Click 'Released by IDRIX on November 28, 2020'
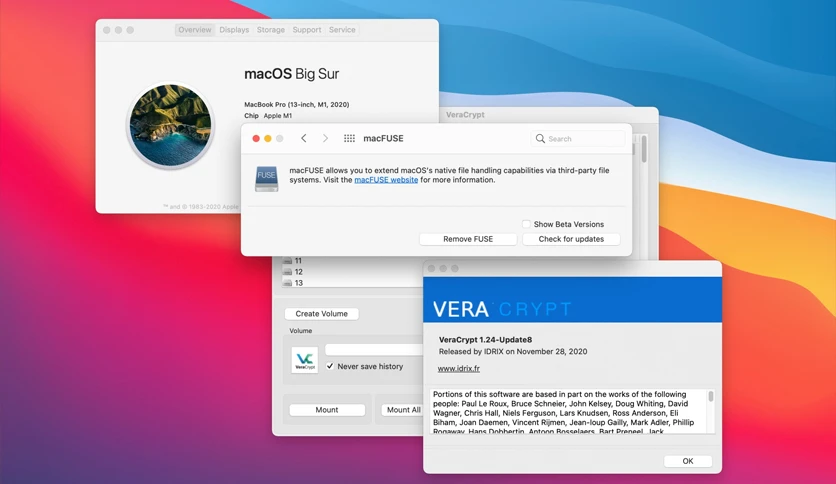 [x=513, y=351]
